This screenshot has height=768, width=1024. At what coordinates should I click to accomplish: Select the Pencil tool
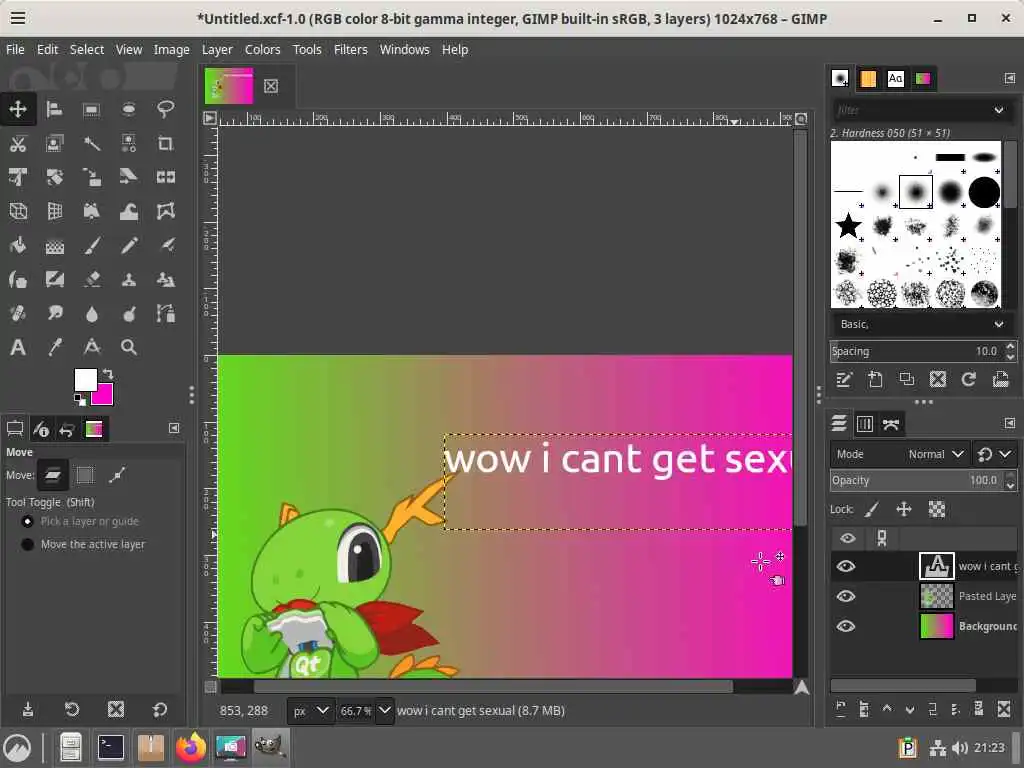pos(129,246)
